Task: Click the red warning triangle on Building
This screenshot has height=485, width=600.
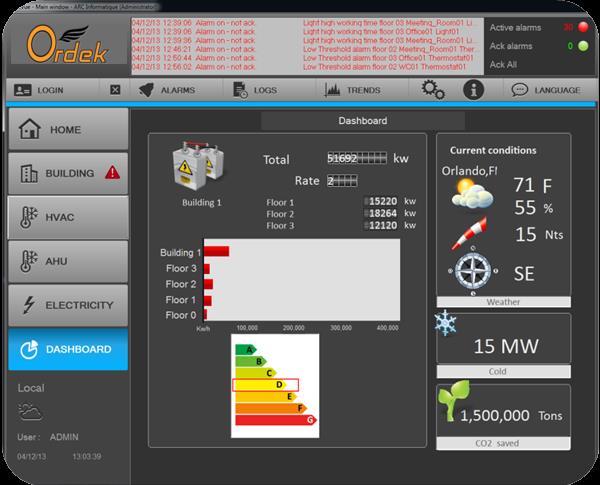Action: (112, 172)
